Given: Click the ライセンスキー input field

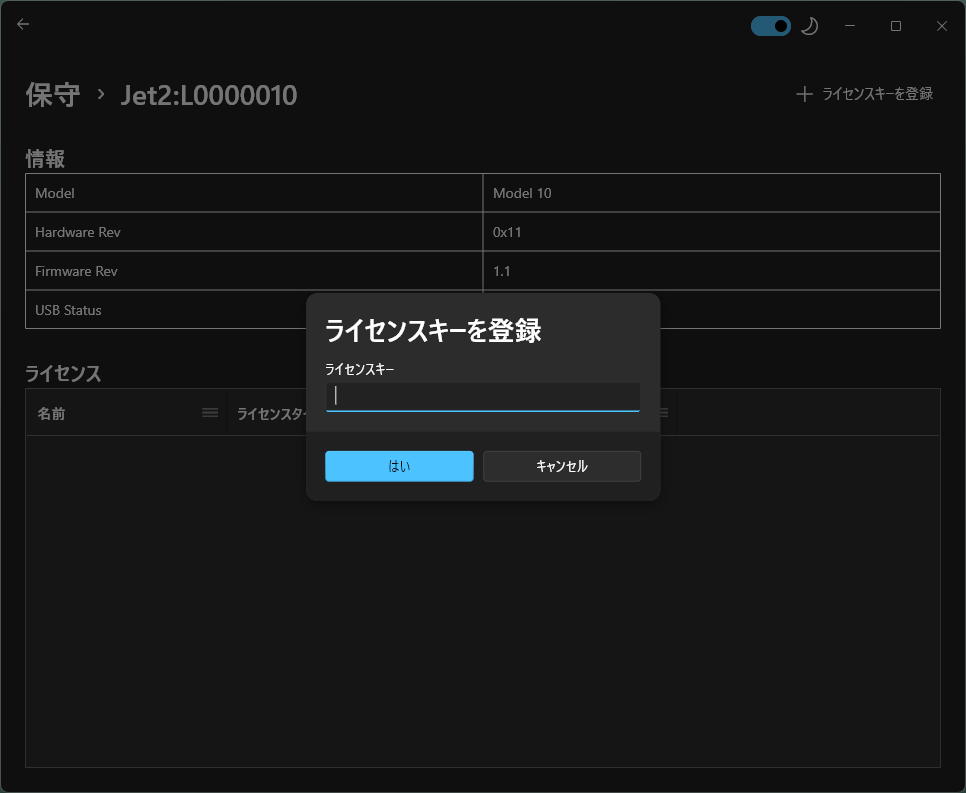Looking at the screenshot, I should click(482, 396).
